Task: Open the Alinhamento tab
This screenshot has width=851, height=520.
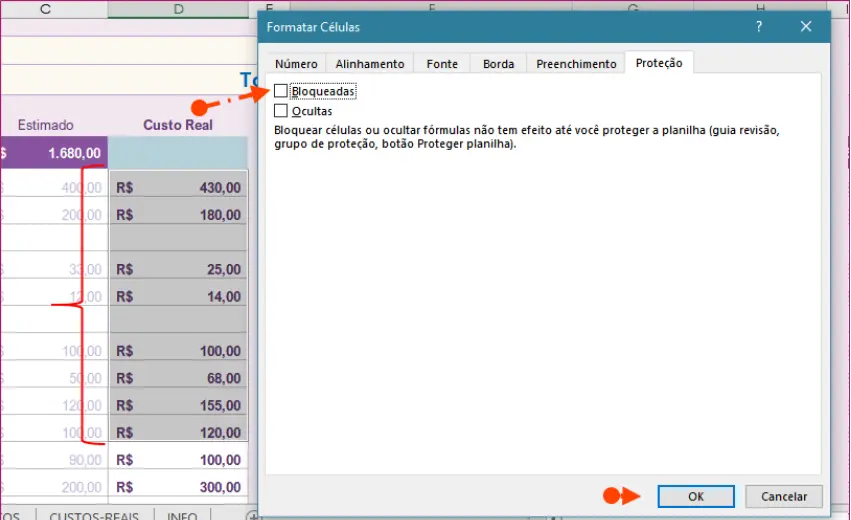Action: point(370,64)
